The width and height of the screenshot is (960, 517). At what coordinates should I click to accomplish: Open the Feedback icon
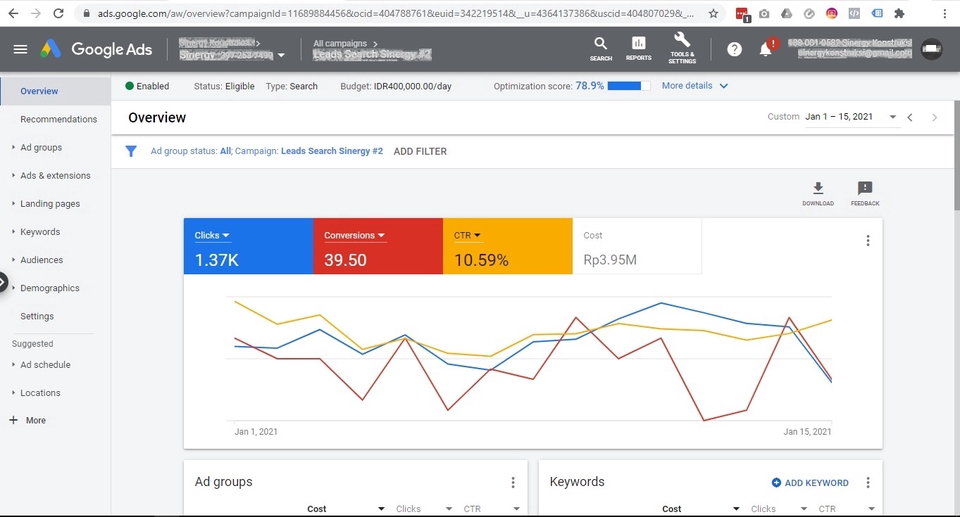coord(864,193)
